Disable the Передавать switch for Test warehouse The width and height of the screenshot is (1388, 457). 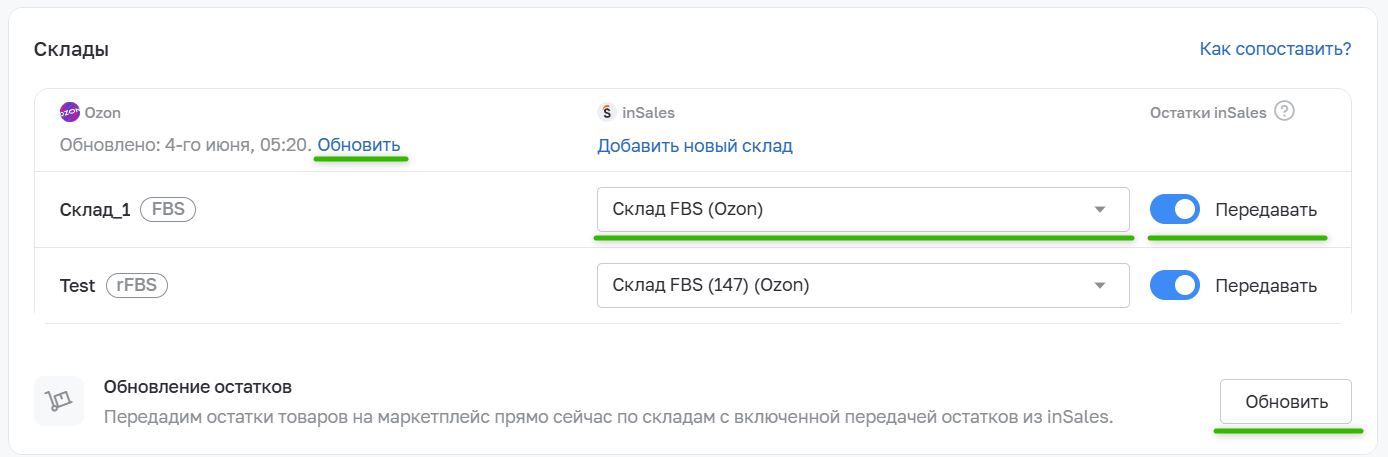[1175, 285]
